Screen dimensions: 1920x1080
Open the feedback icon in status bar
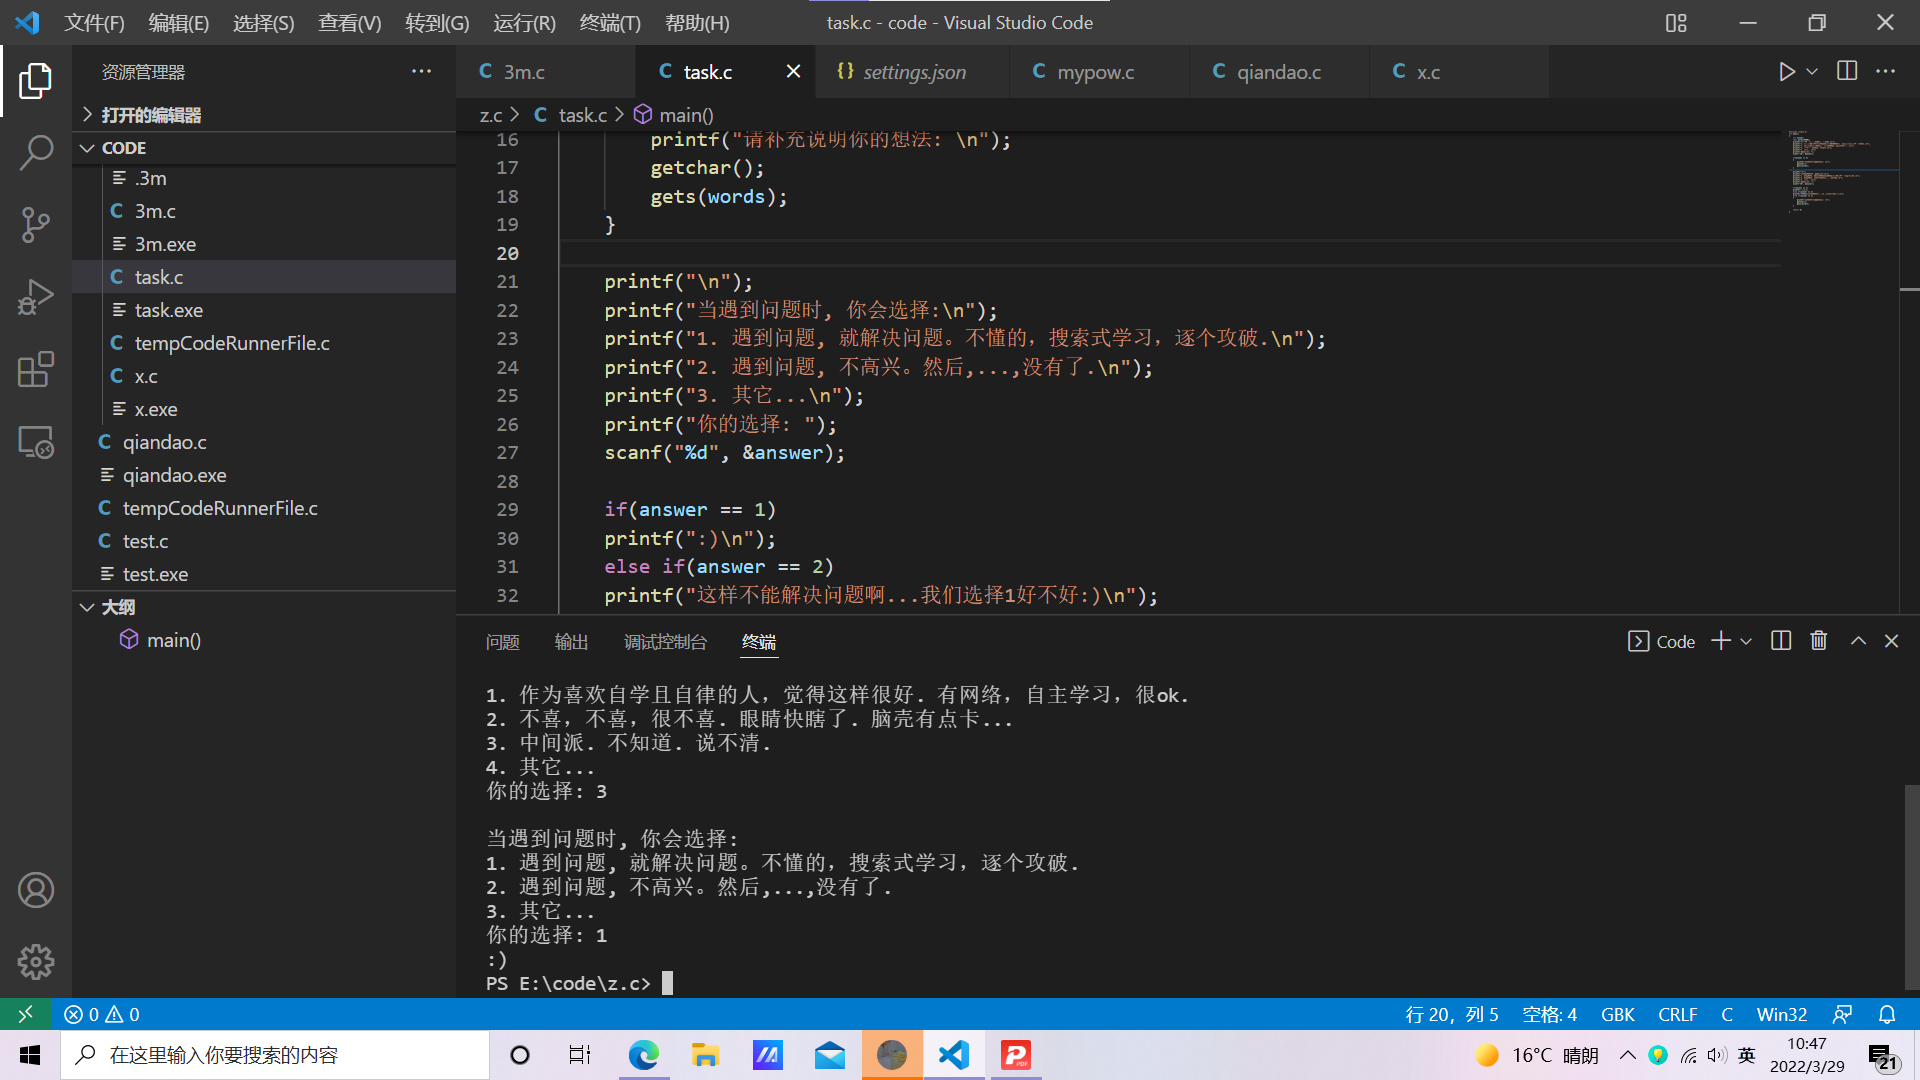pos(1842,1014)
